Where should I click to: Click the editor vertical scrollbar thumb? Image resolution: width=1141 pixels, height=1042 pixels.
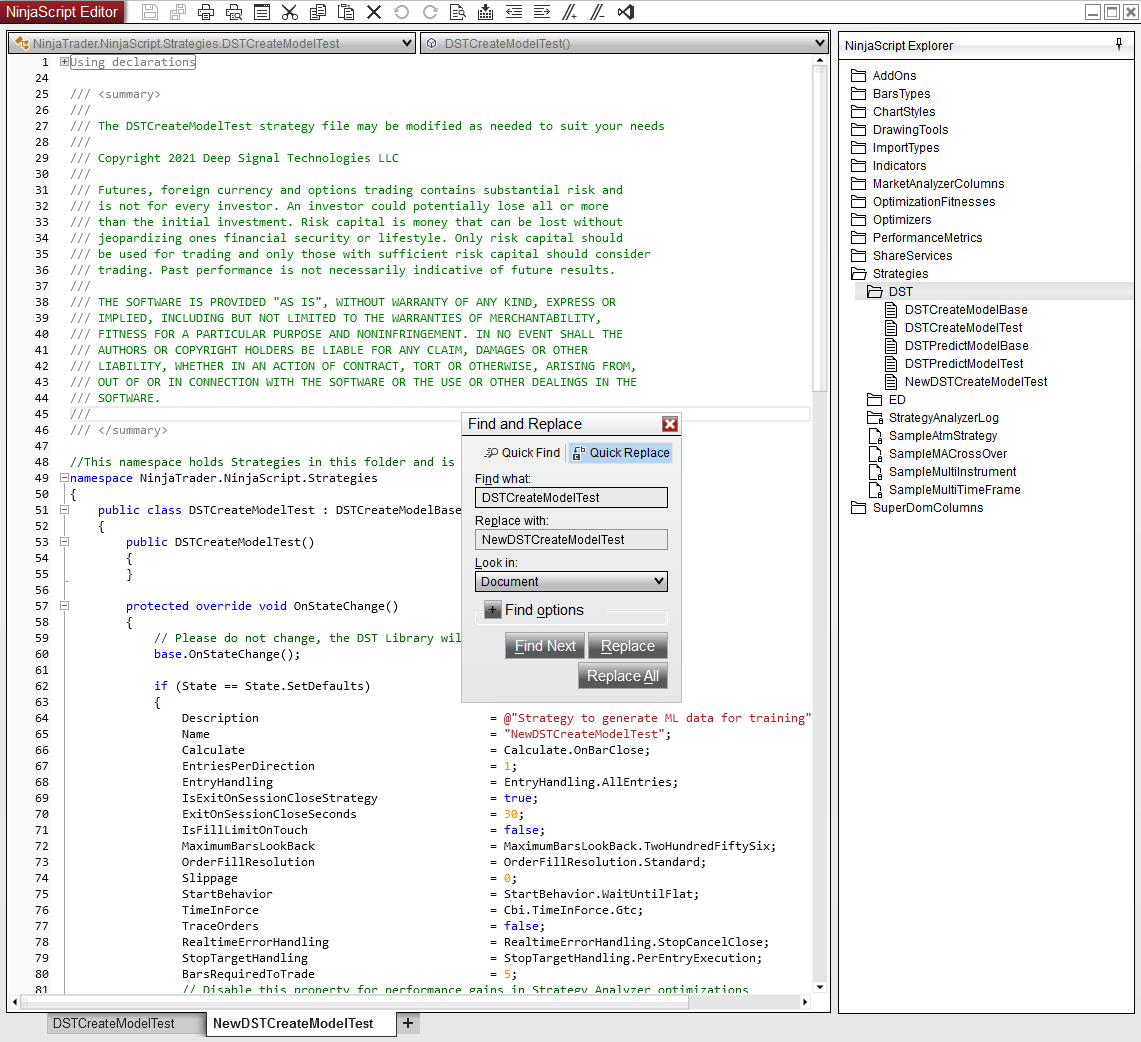point(820,229)
